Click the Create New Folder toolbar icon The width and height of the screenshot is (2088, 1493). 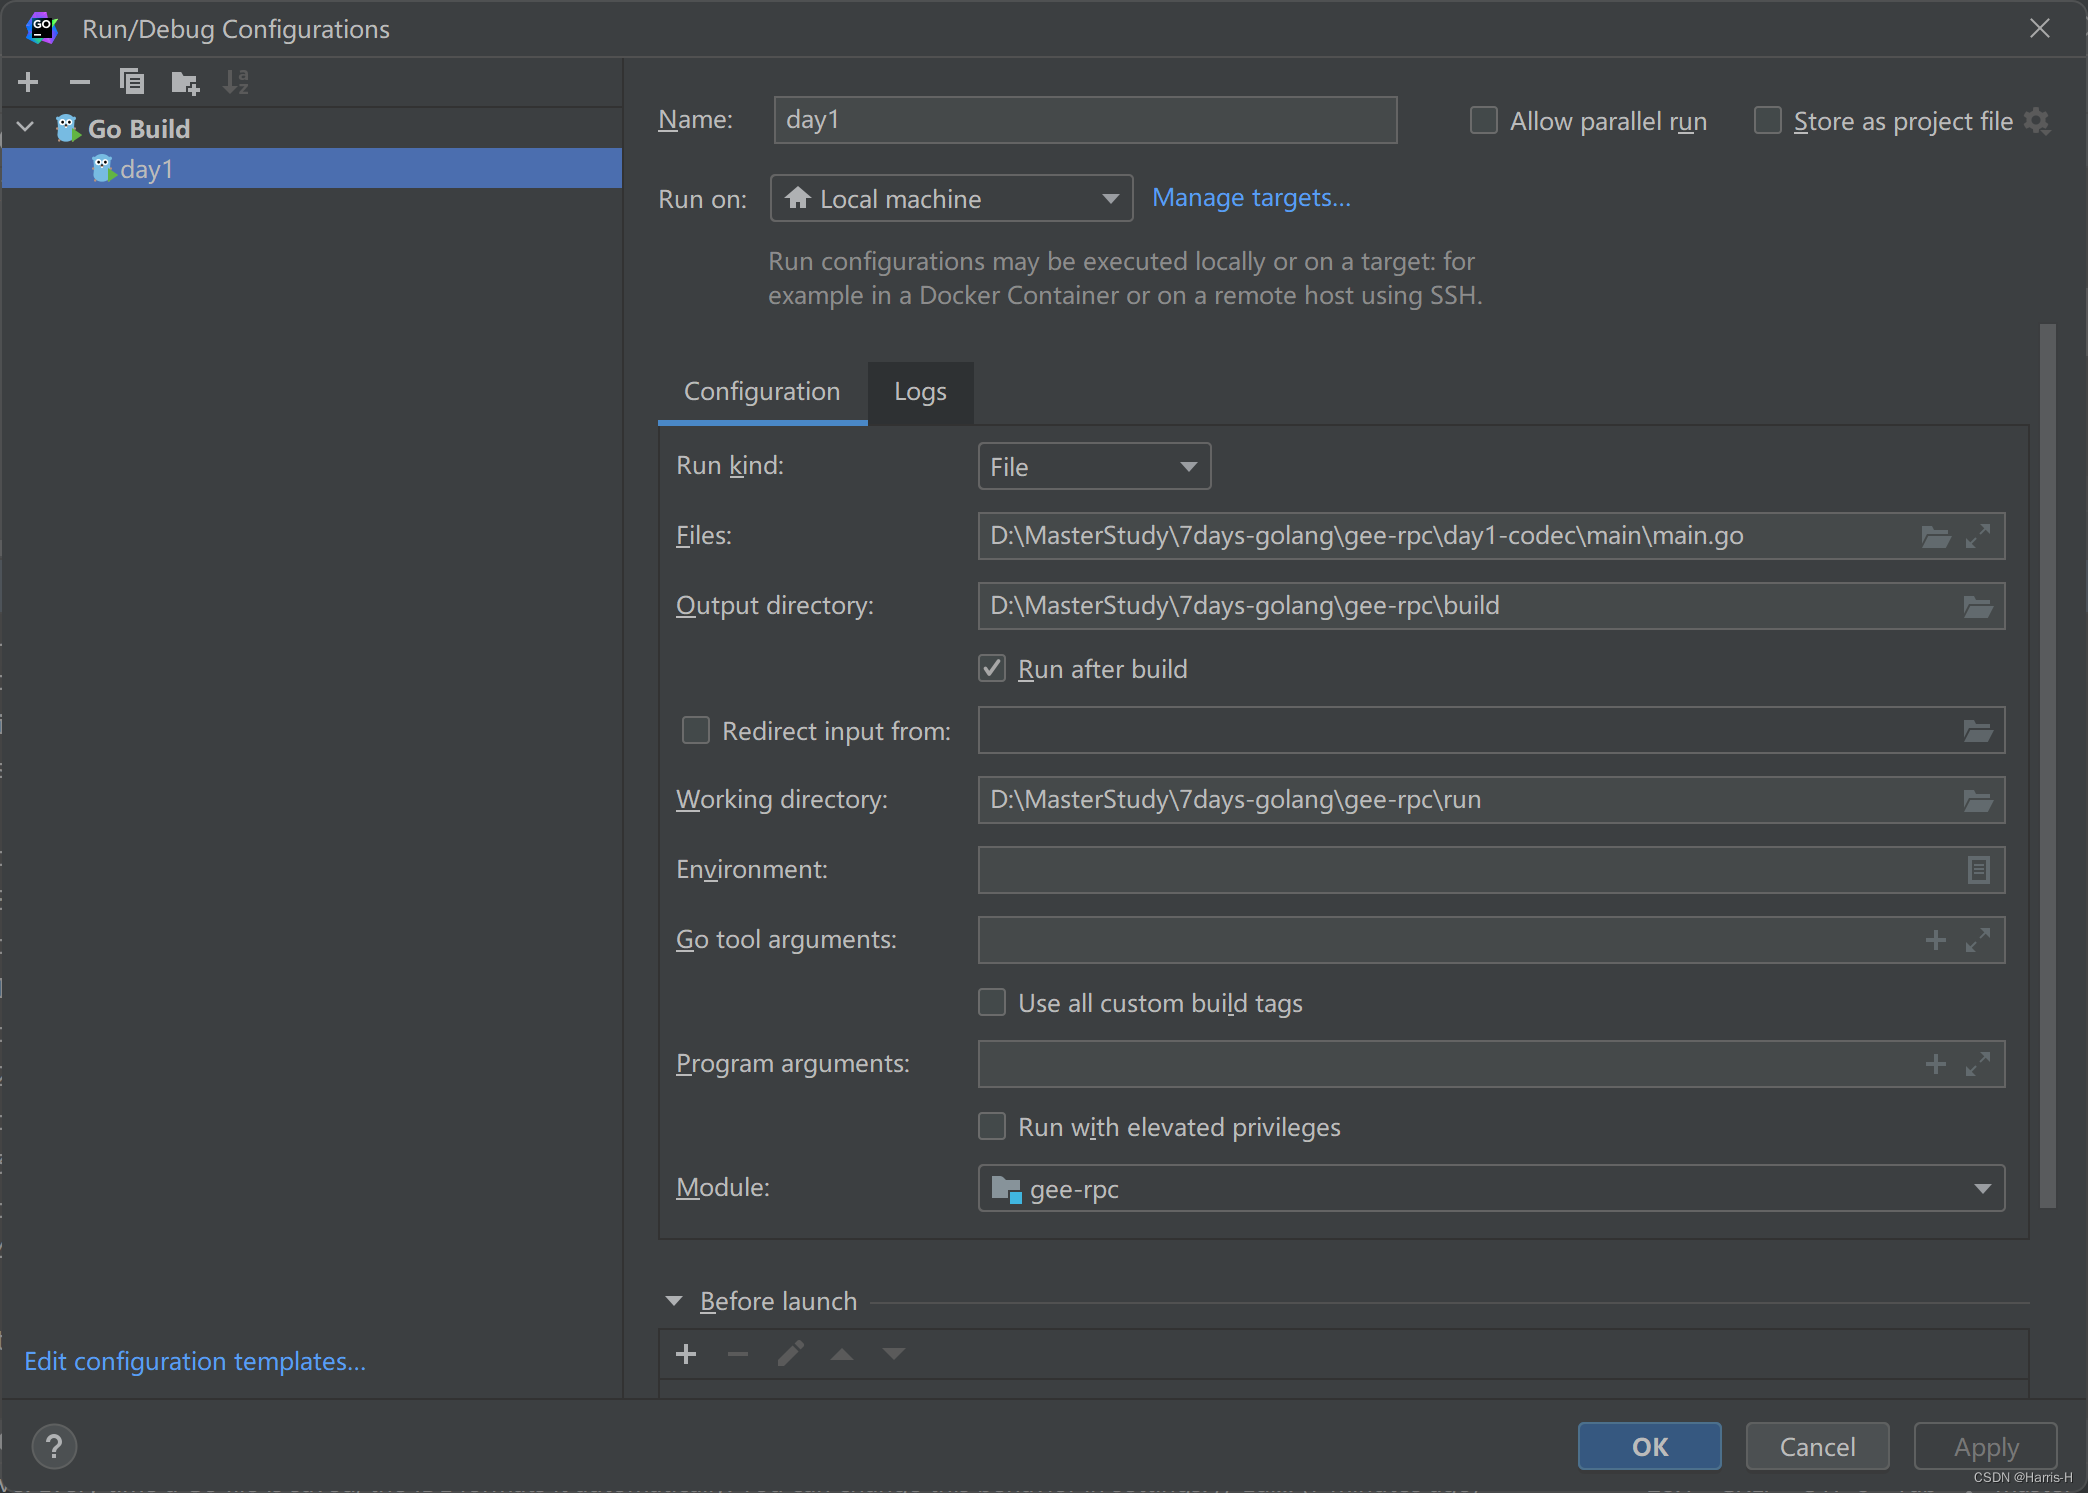point(184,82)
